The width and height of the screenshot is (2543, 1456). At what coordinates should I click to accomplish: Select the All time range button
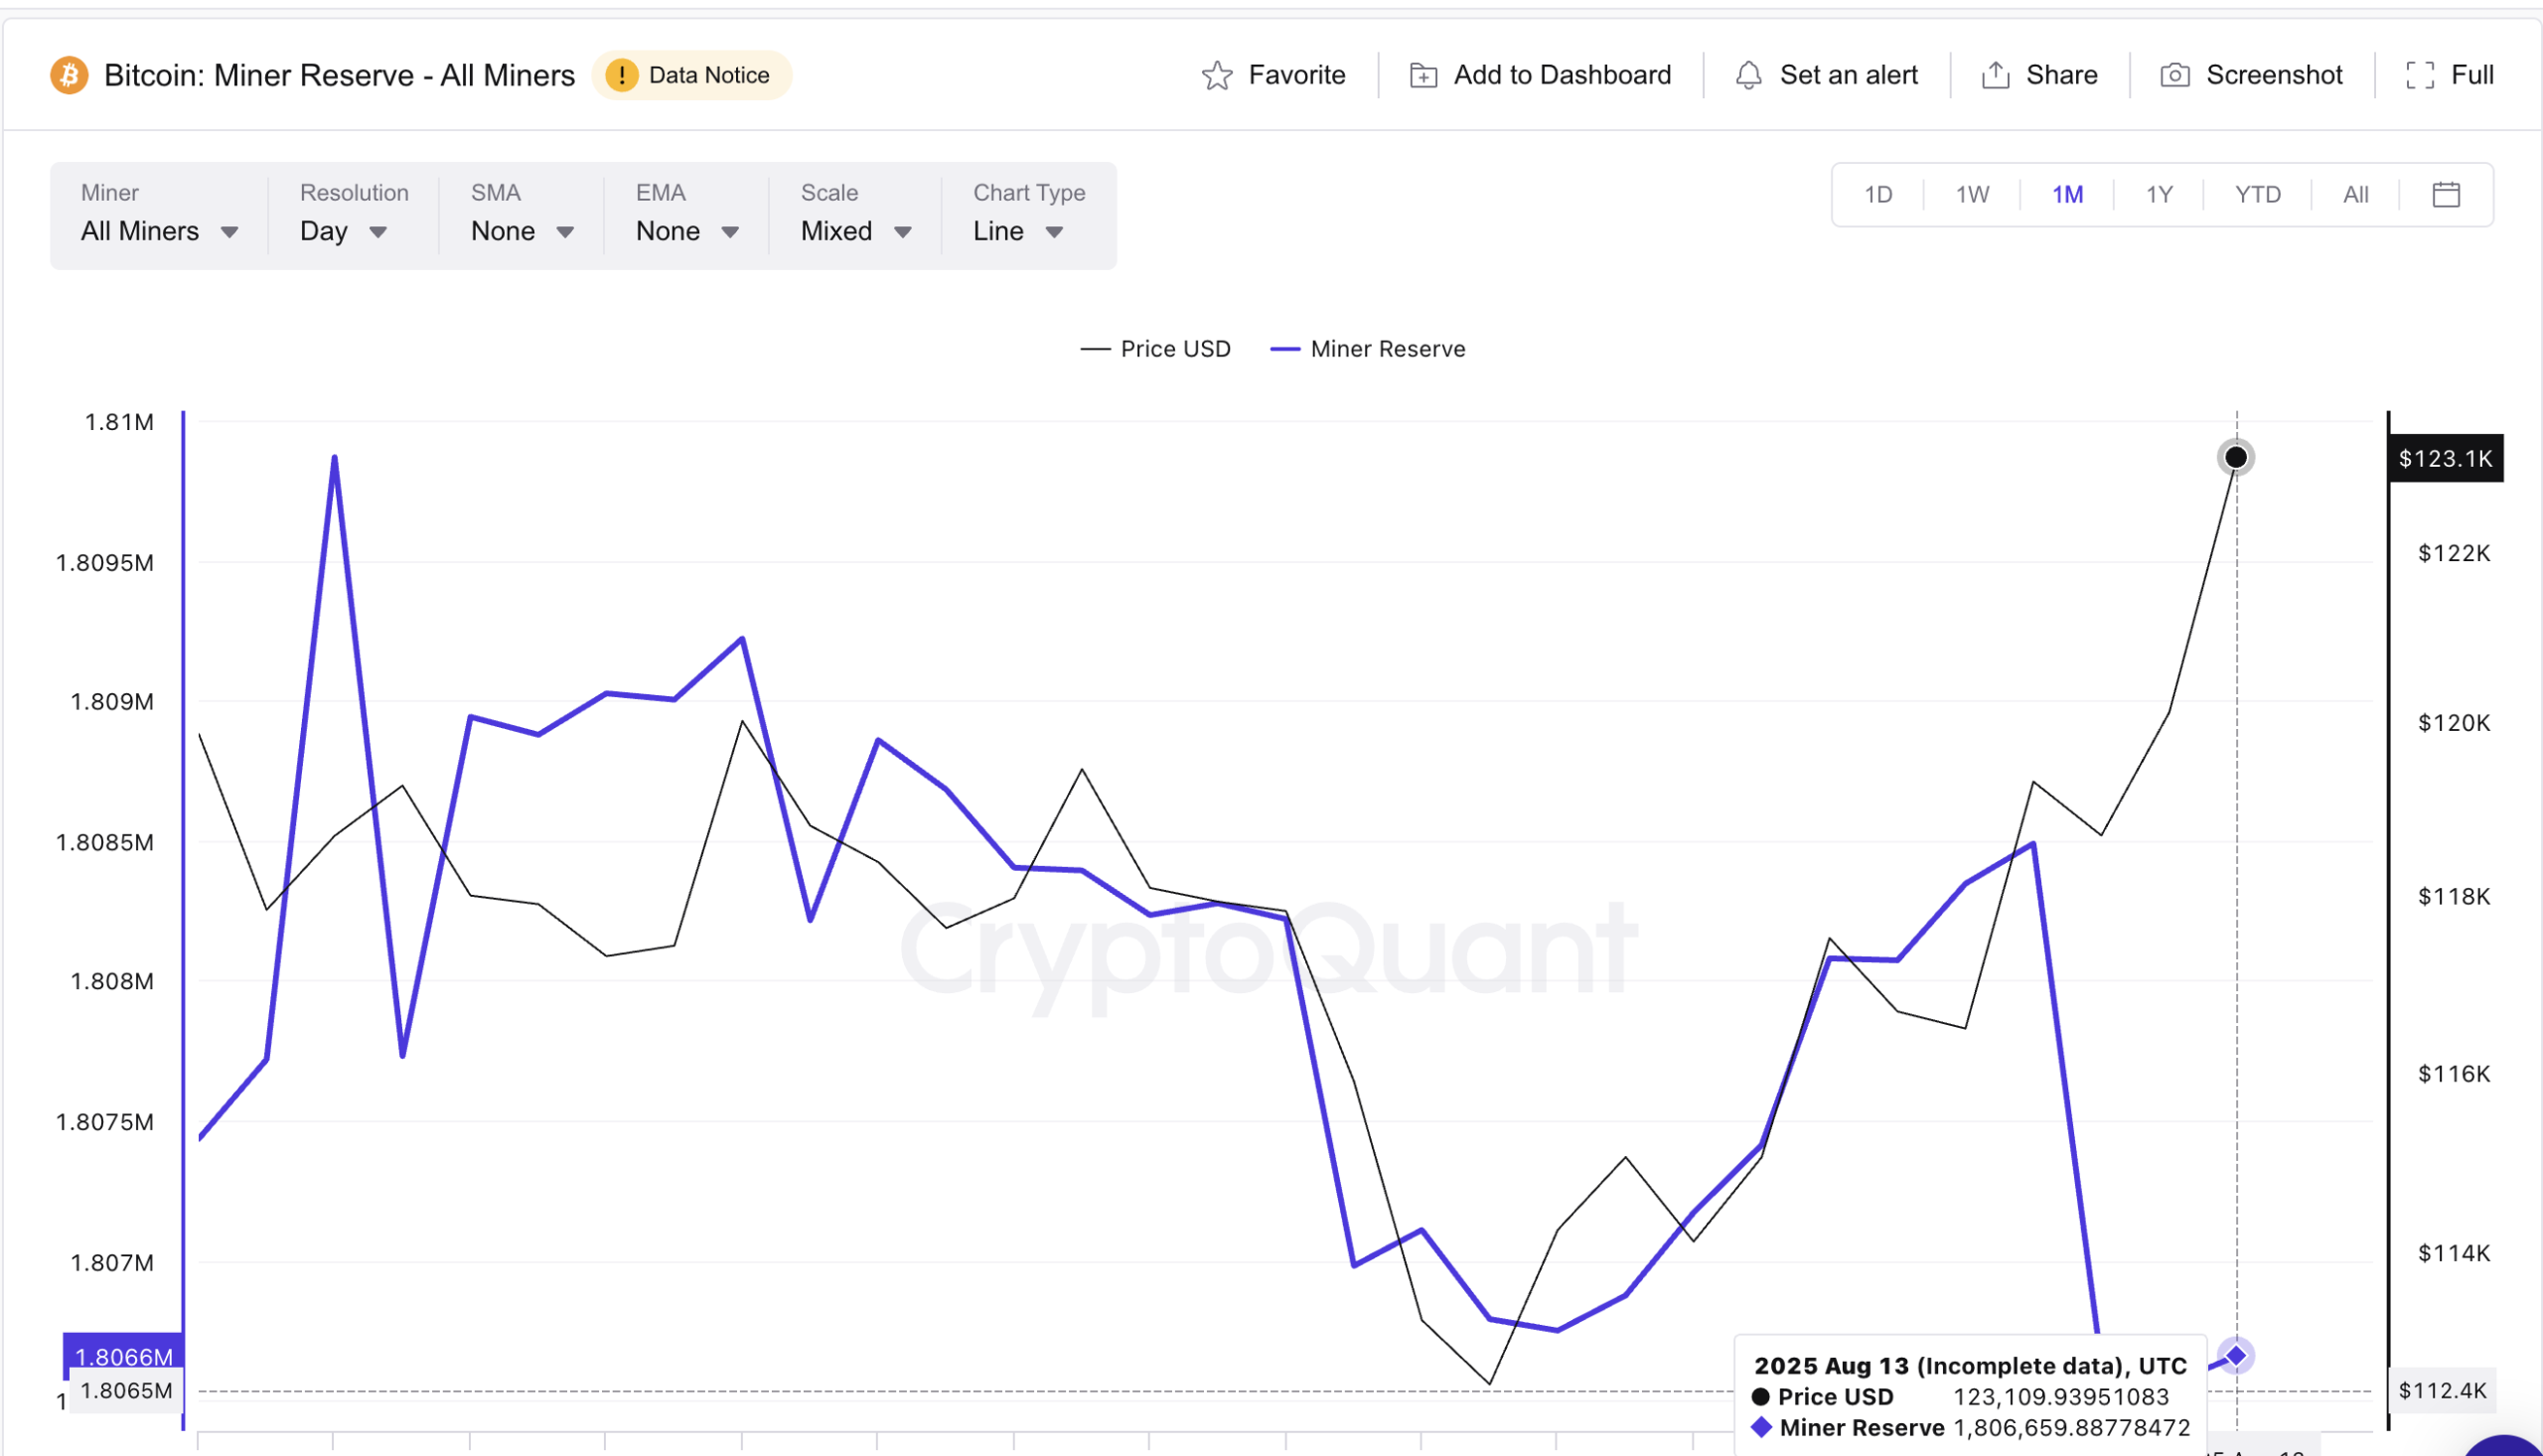(x=2355, y=194)
